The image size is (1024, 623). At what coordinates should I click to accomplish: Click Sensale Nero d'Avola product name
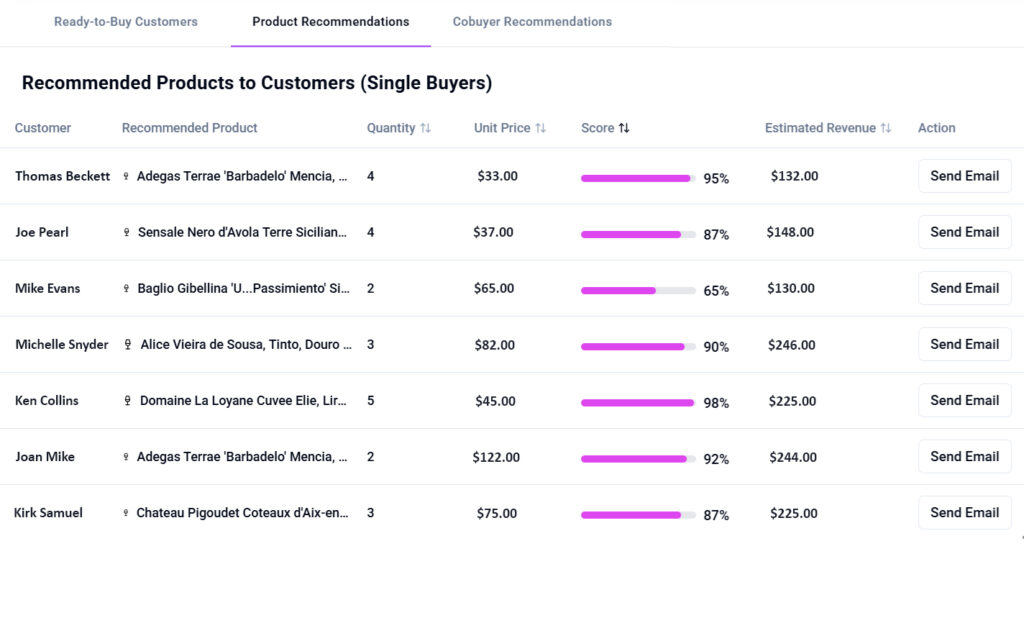tap(242, 232)
